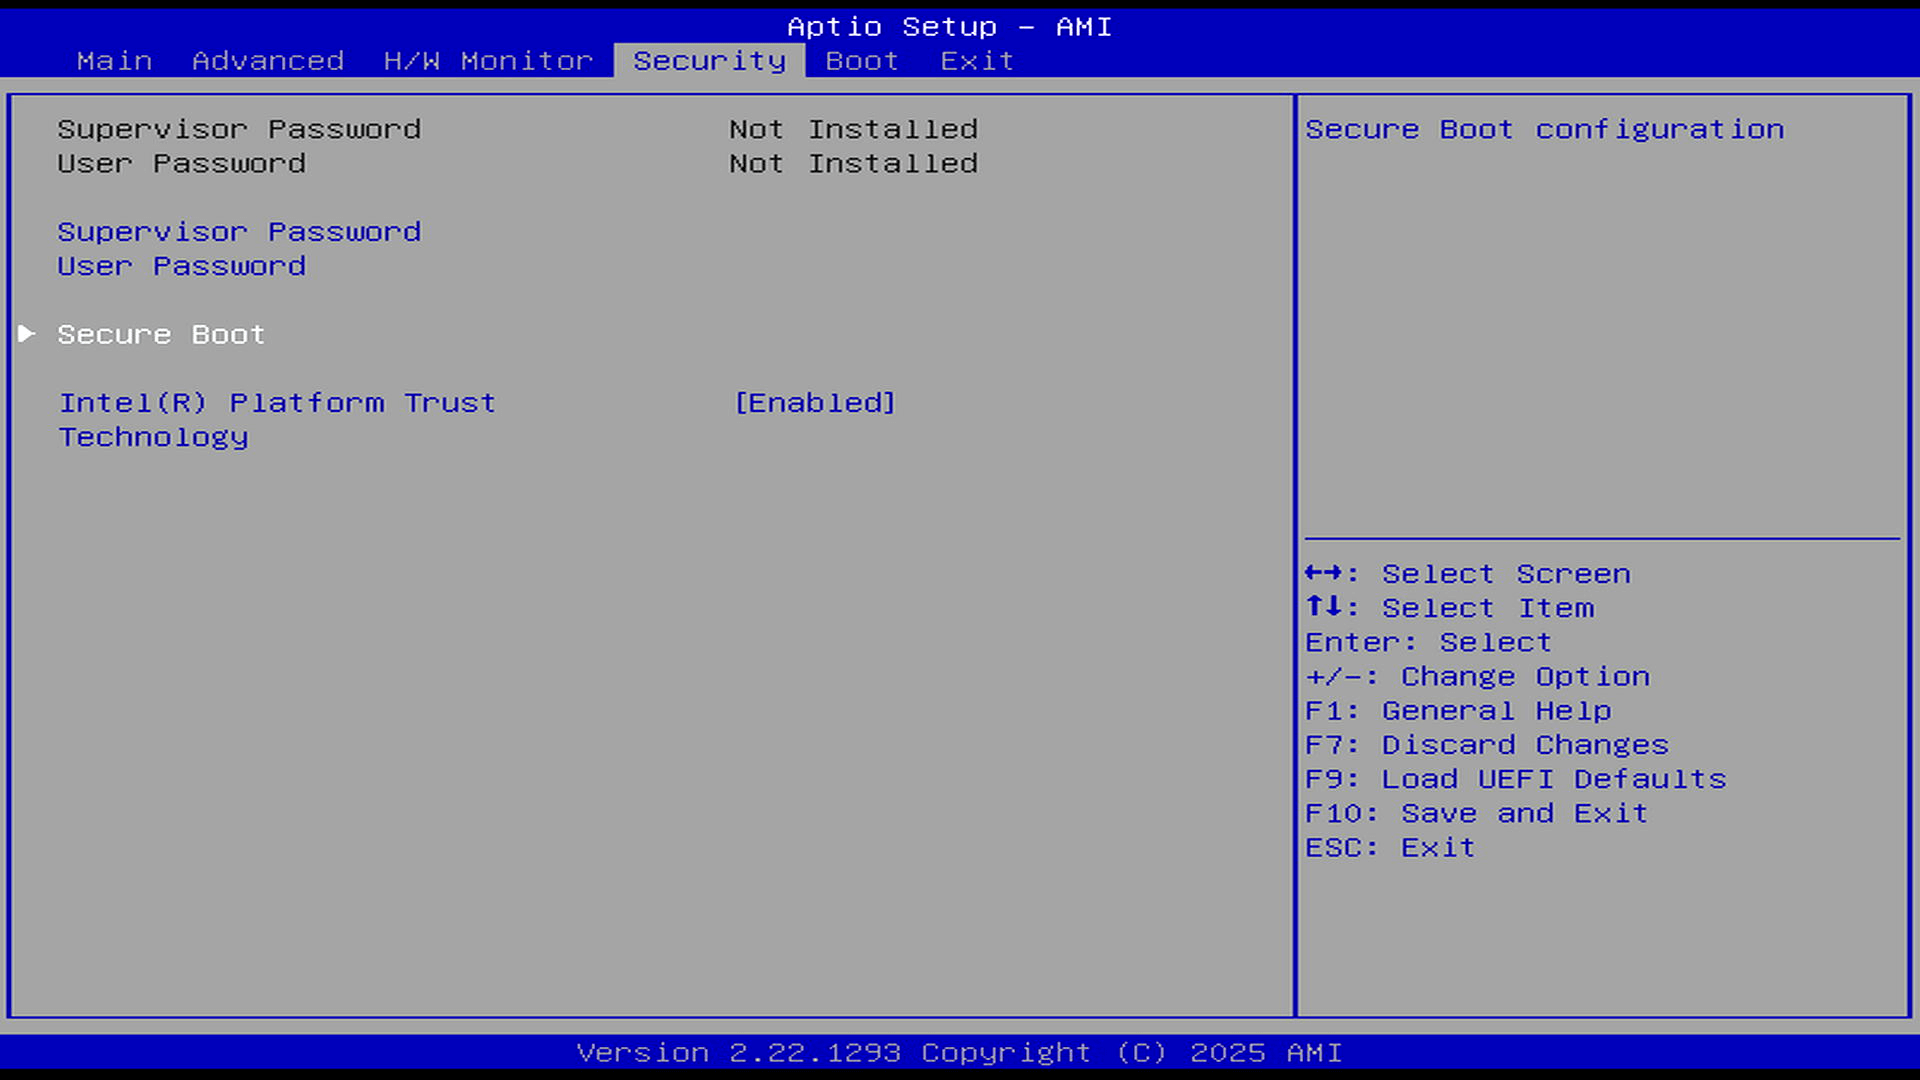Select the Security tab
This screenshot has width=1920, height=1080.
click(x=709, y=61)
